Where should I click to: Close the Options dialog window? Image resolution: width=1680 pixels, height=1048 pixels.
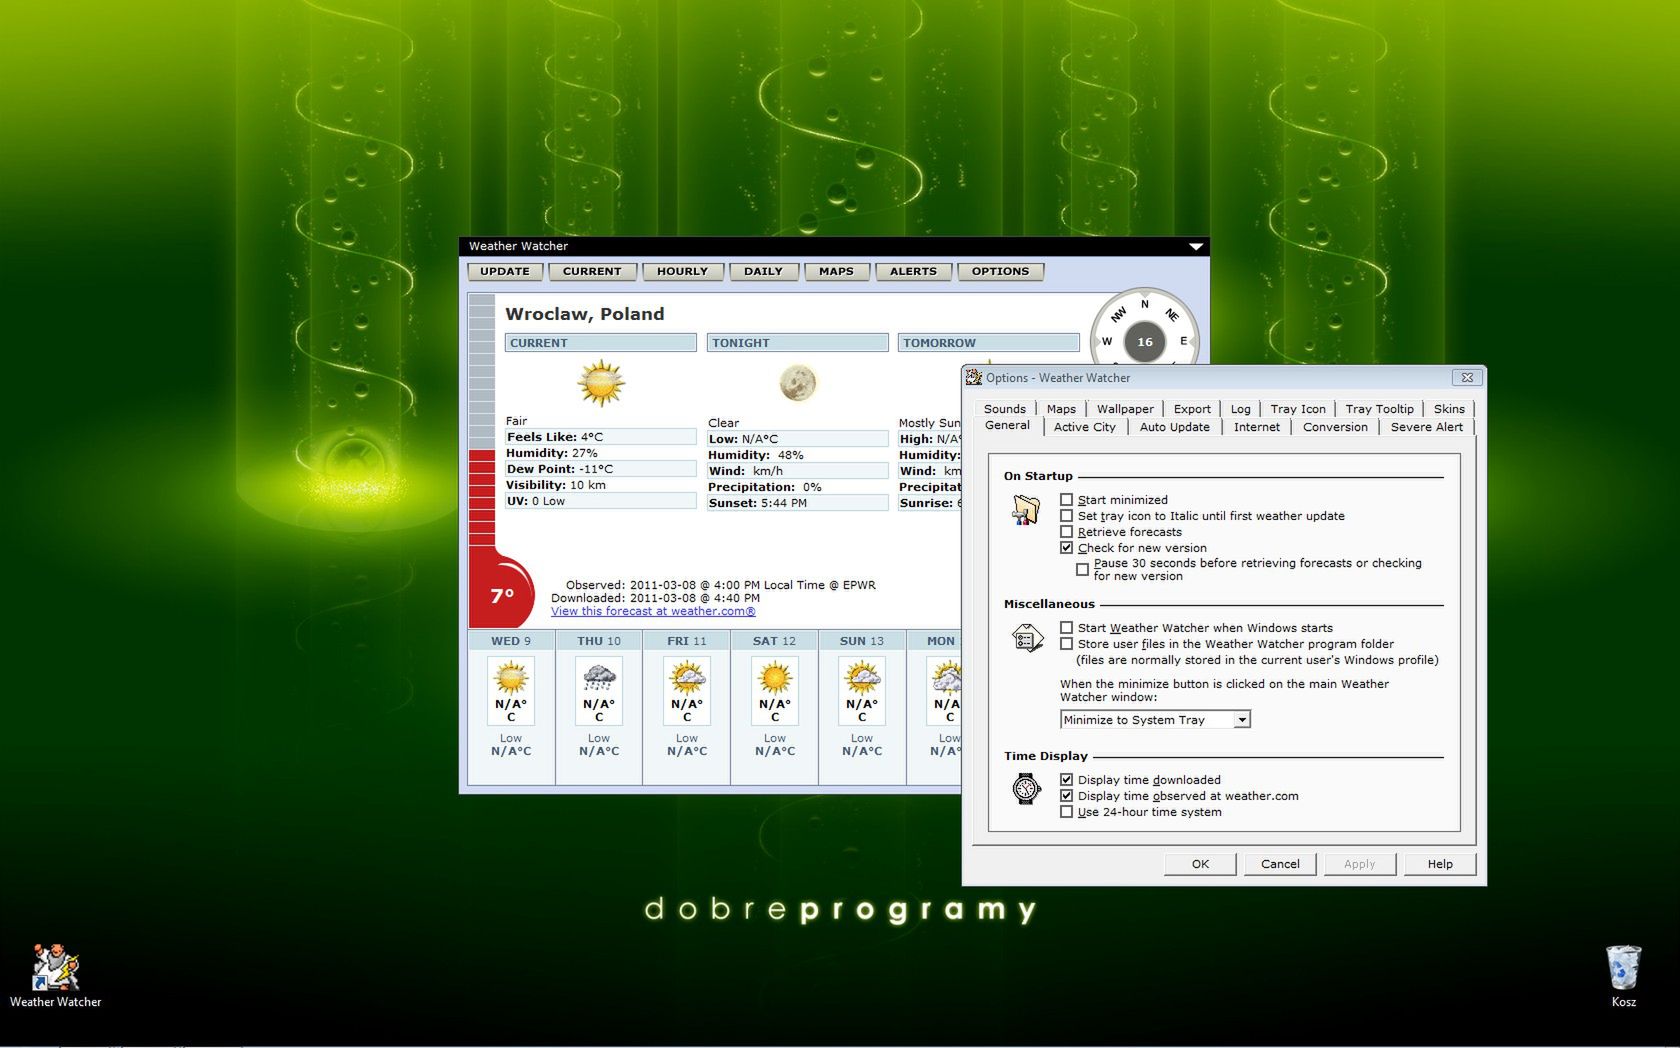pos(1467,377)
